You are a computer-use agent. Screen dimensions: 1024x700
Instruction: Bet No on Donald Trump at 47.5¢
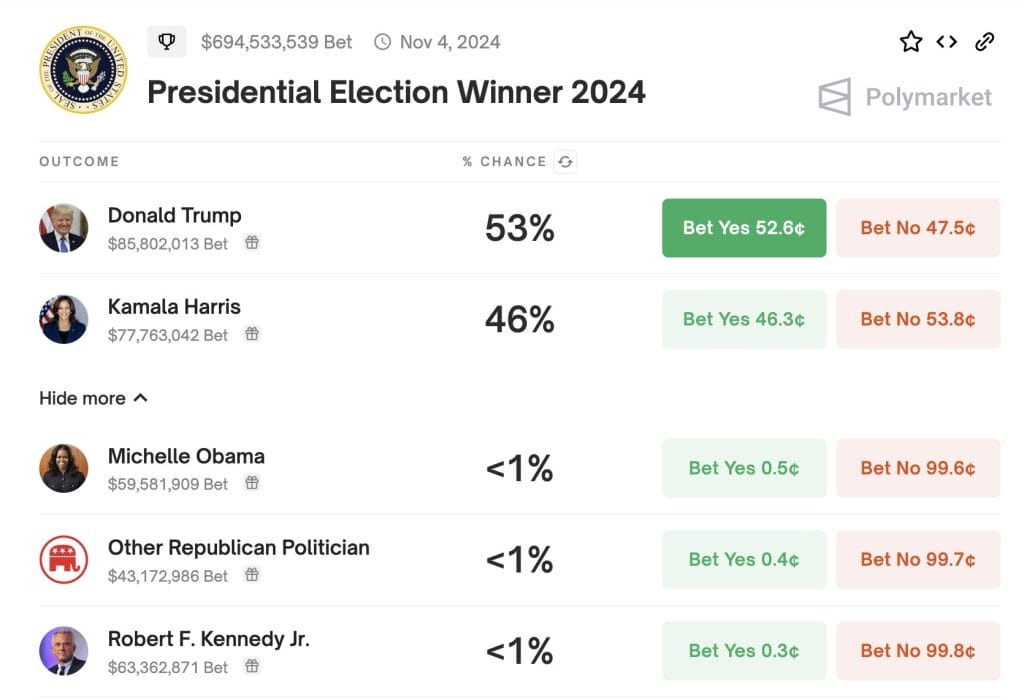(x=918, y=228)
